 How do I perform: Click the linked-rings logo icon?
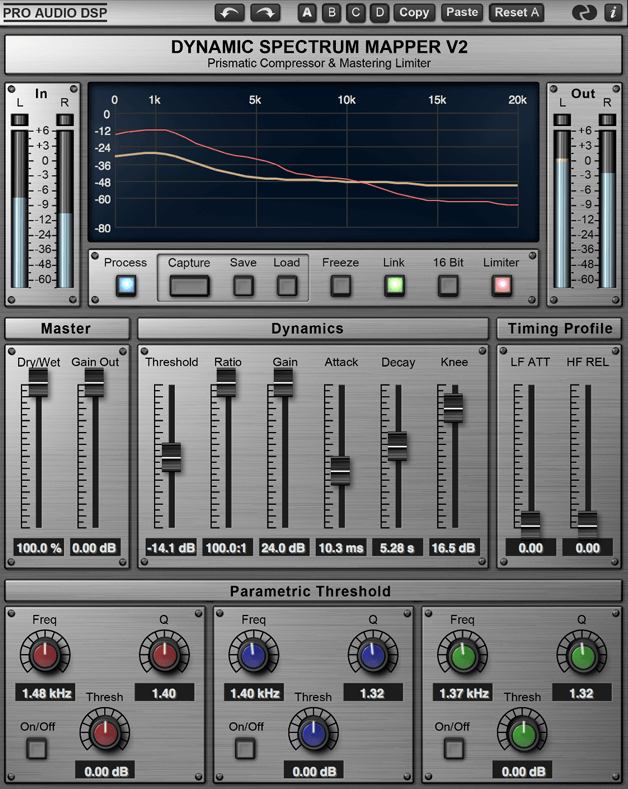[x=584, y=13]
